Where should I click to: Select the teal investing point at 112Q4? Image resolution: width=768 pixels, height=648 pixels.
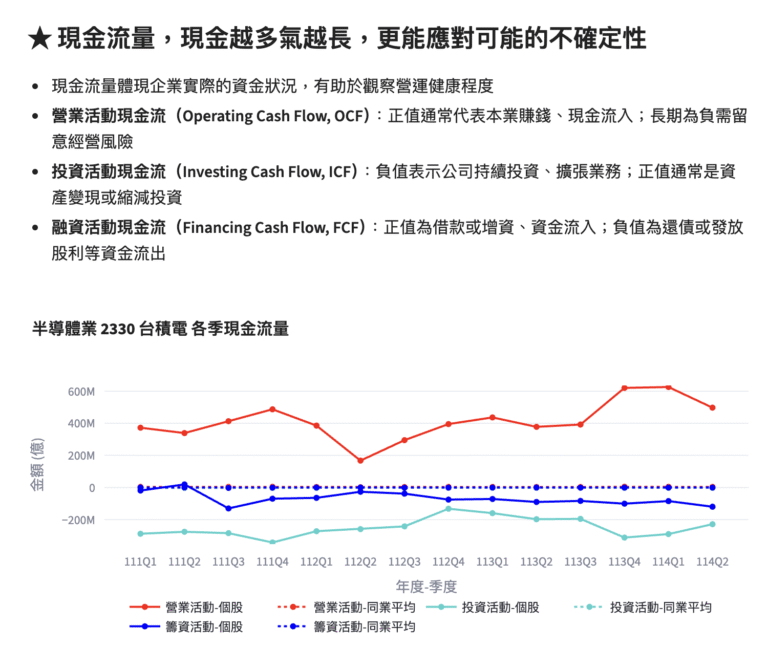(448, 509)
